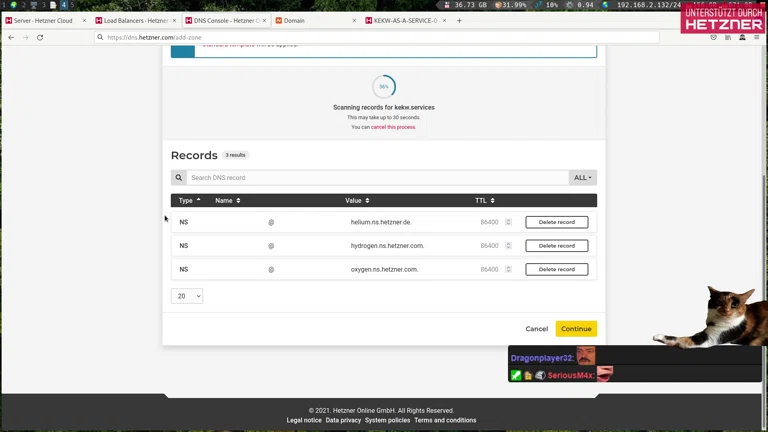Viewport: 768px width, 432px height.
Task: Select the DNS Console tab
Action: [x=226, y=21]
